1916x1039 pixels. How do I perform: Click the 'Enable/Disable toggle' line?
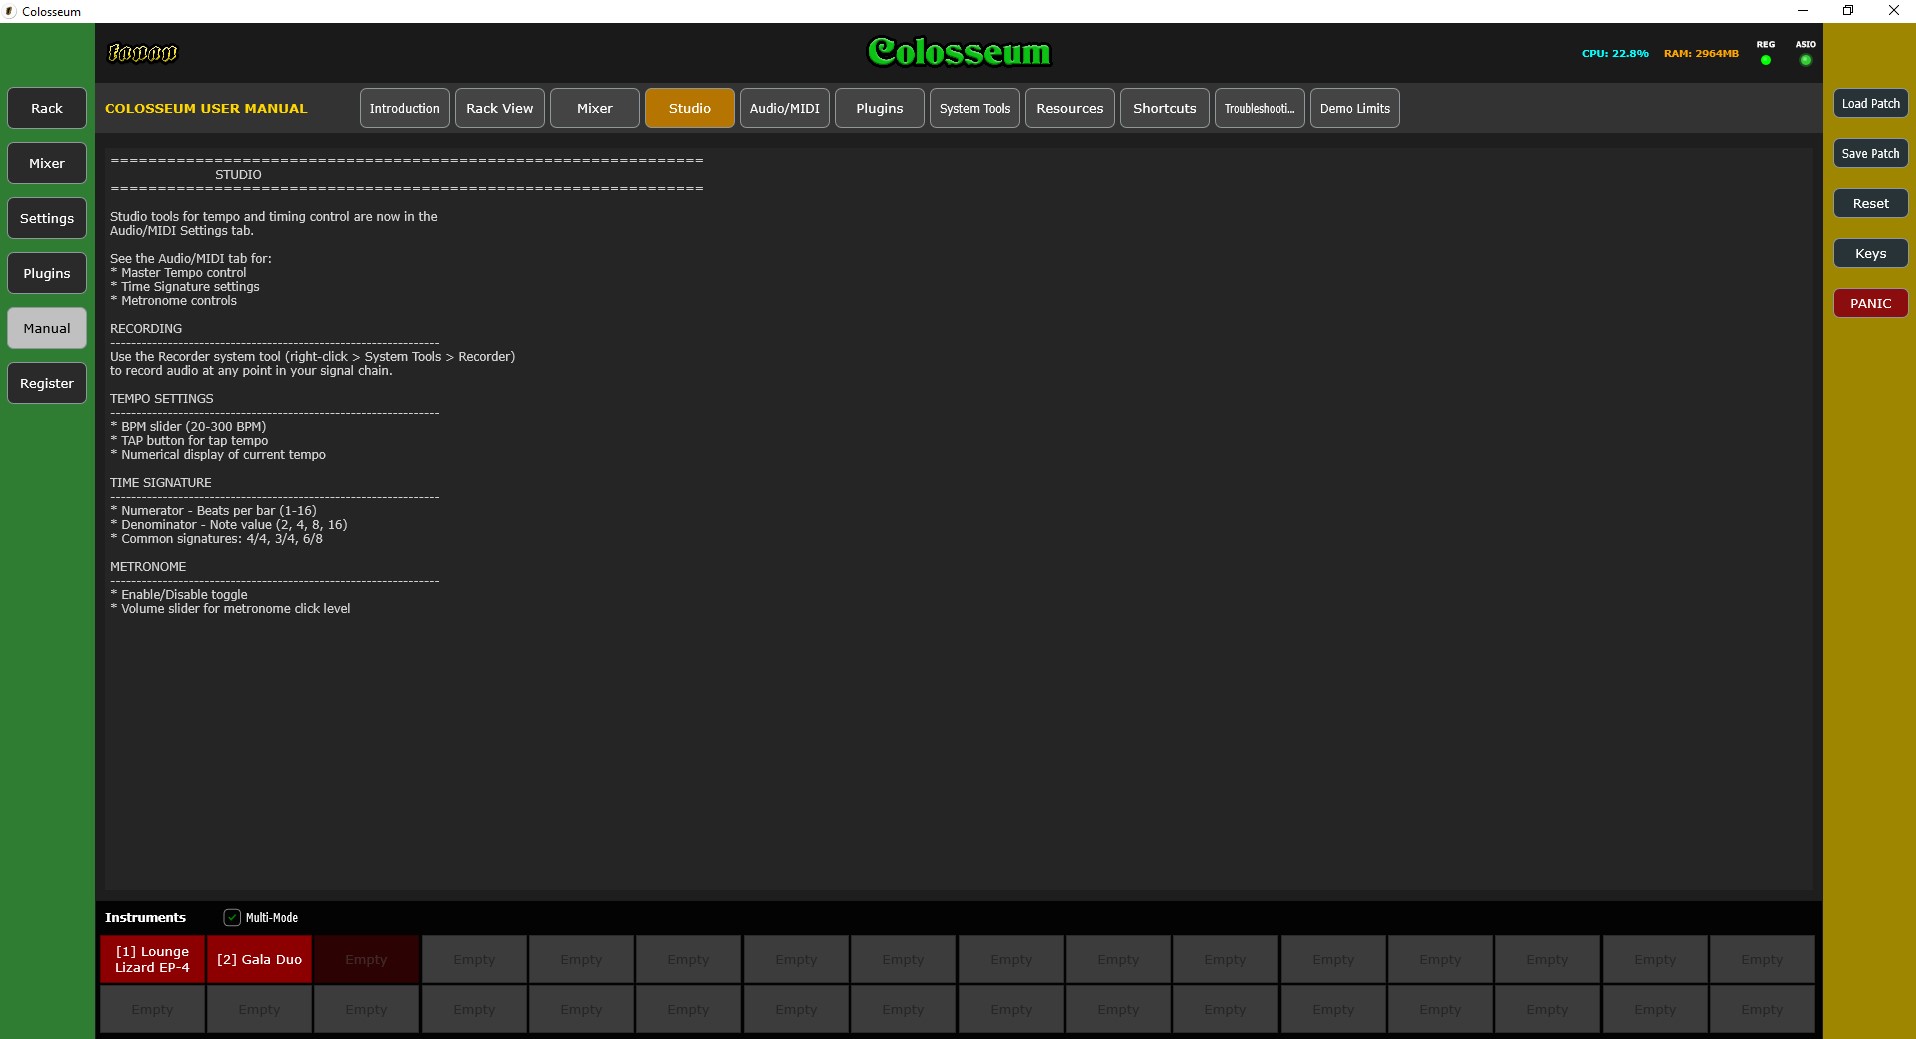179,594
